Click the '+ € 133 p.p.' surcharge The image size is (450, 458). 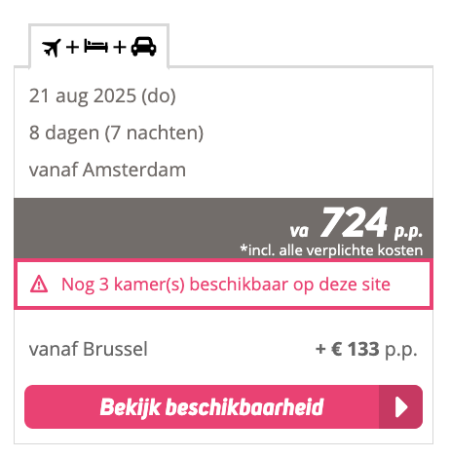(x=366, y=349)
